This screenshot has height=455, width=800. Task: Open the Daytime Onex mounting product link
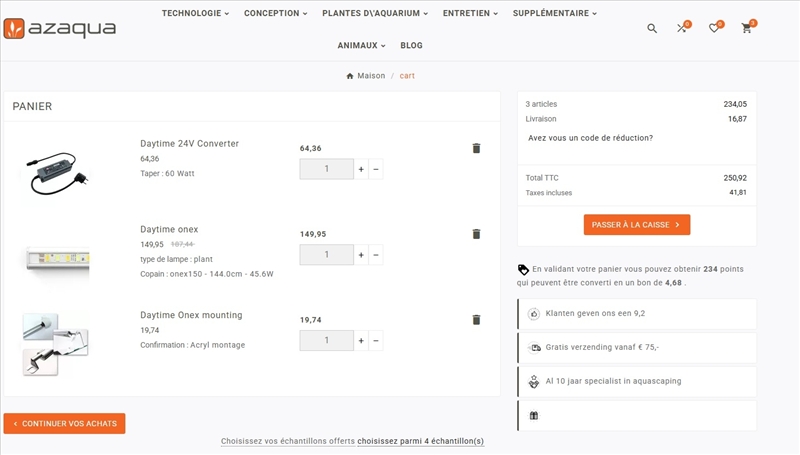click(191, 315)
